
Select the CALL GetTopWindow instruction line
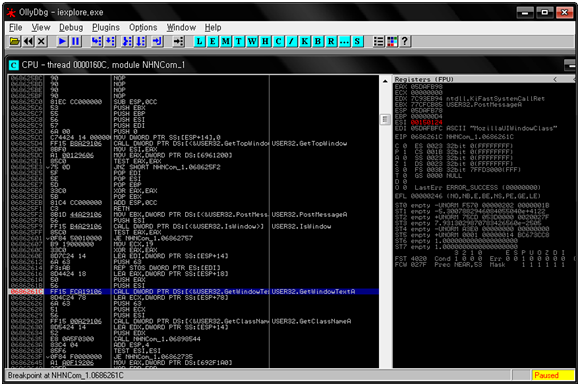tap(193, 143)
